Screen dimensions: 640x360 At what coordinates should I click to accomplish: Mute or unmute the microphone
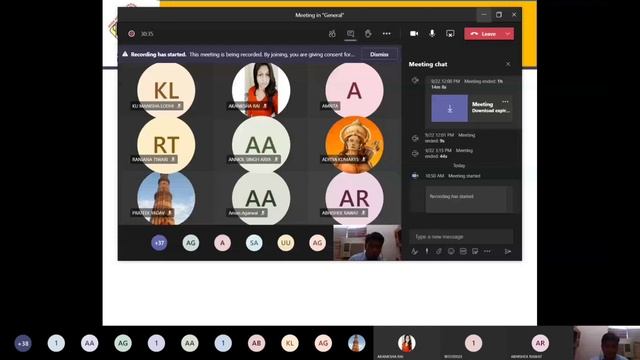[432, 34]
